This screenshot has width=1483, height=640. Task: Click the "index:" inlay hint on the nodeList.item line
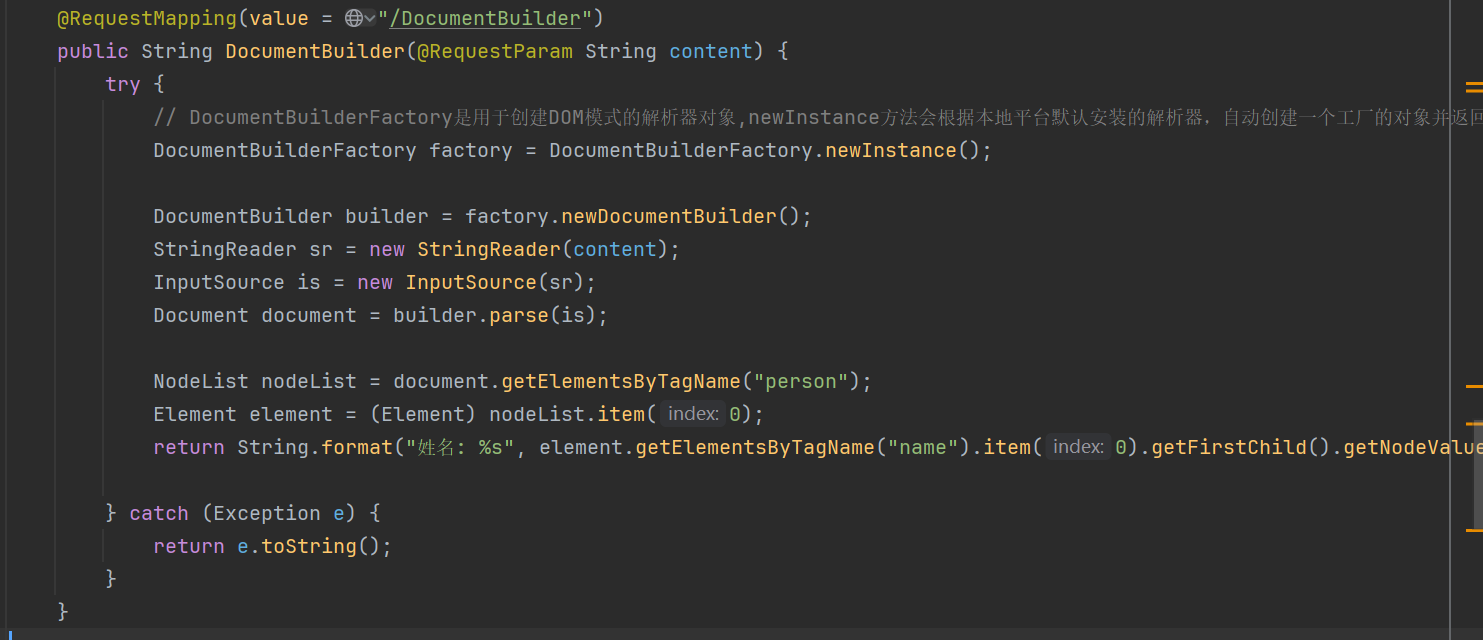tap(693, 414)
